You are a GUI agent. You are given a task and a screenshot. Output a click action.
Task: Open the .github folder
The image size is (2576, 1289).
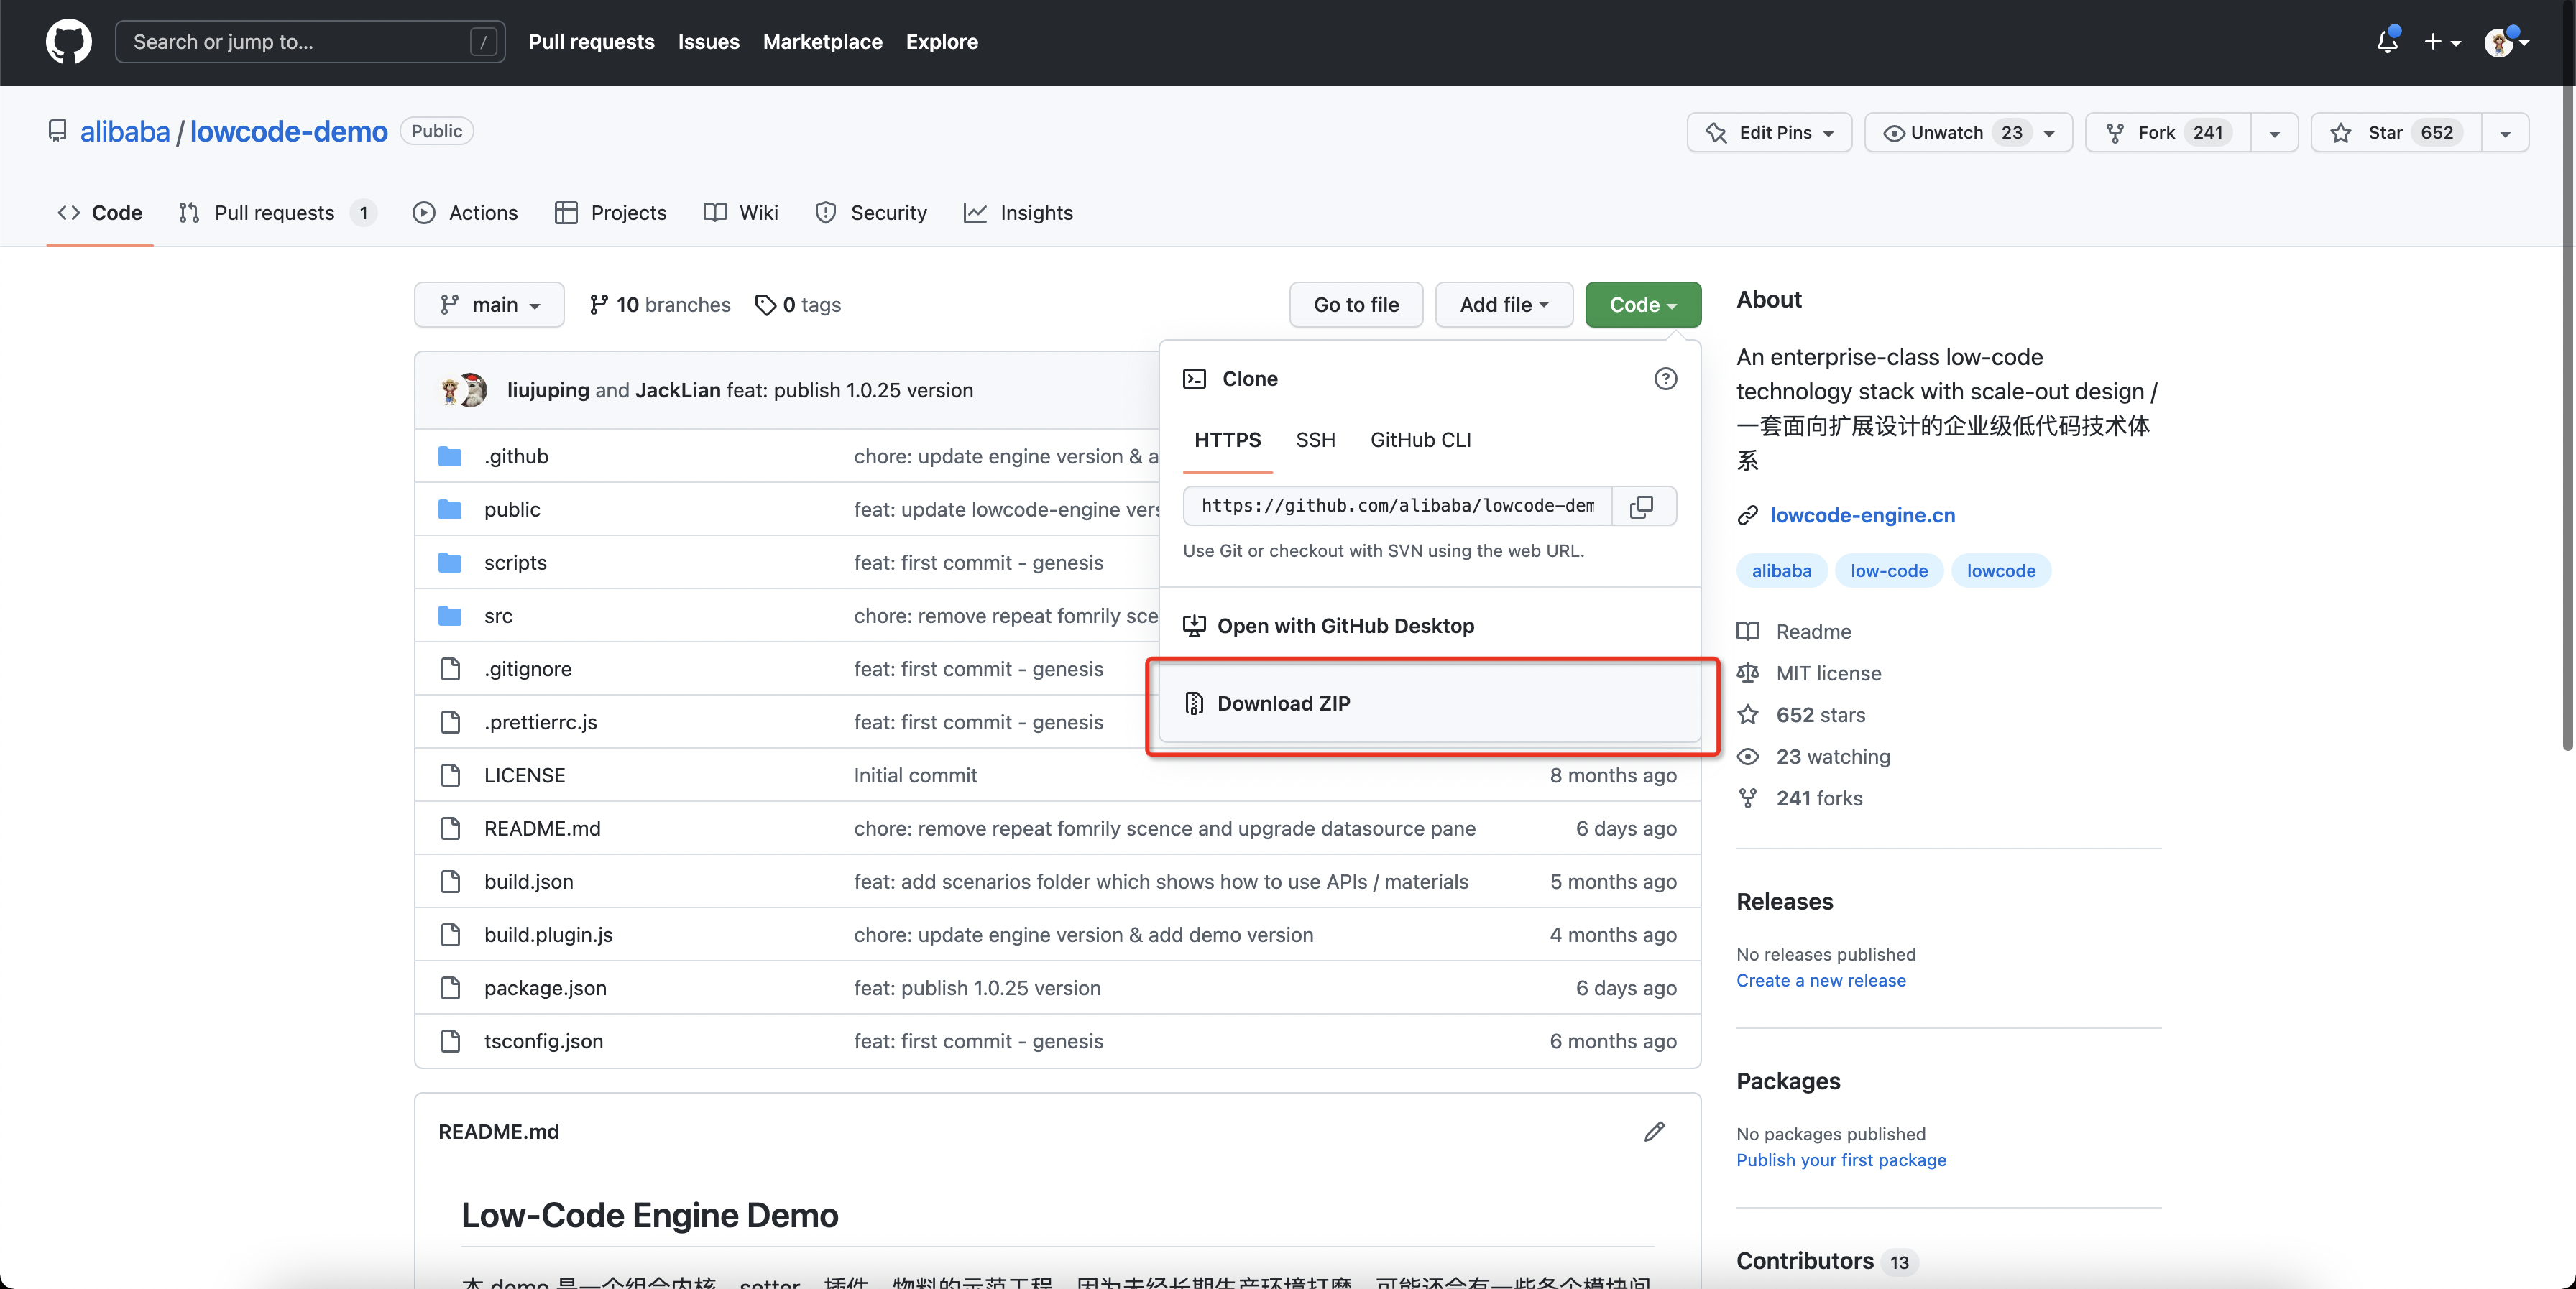[x=516, y=456]
